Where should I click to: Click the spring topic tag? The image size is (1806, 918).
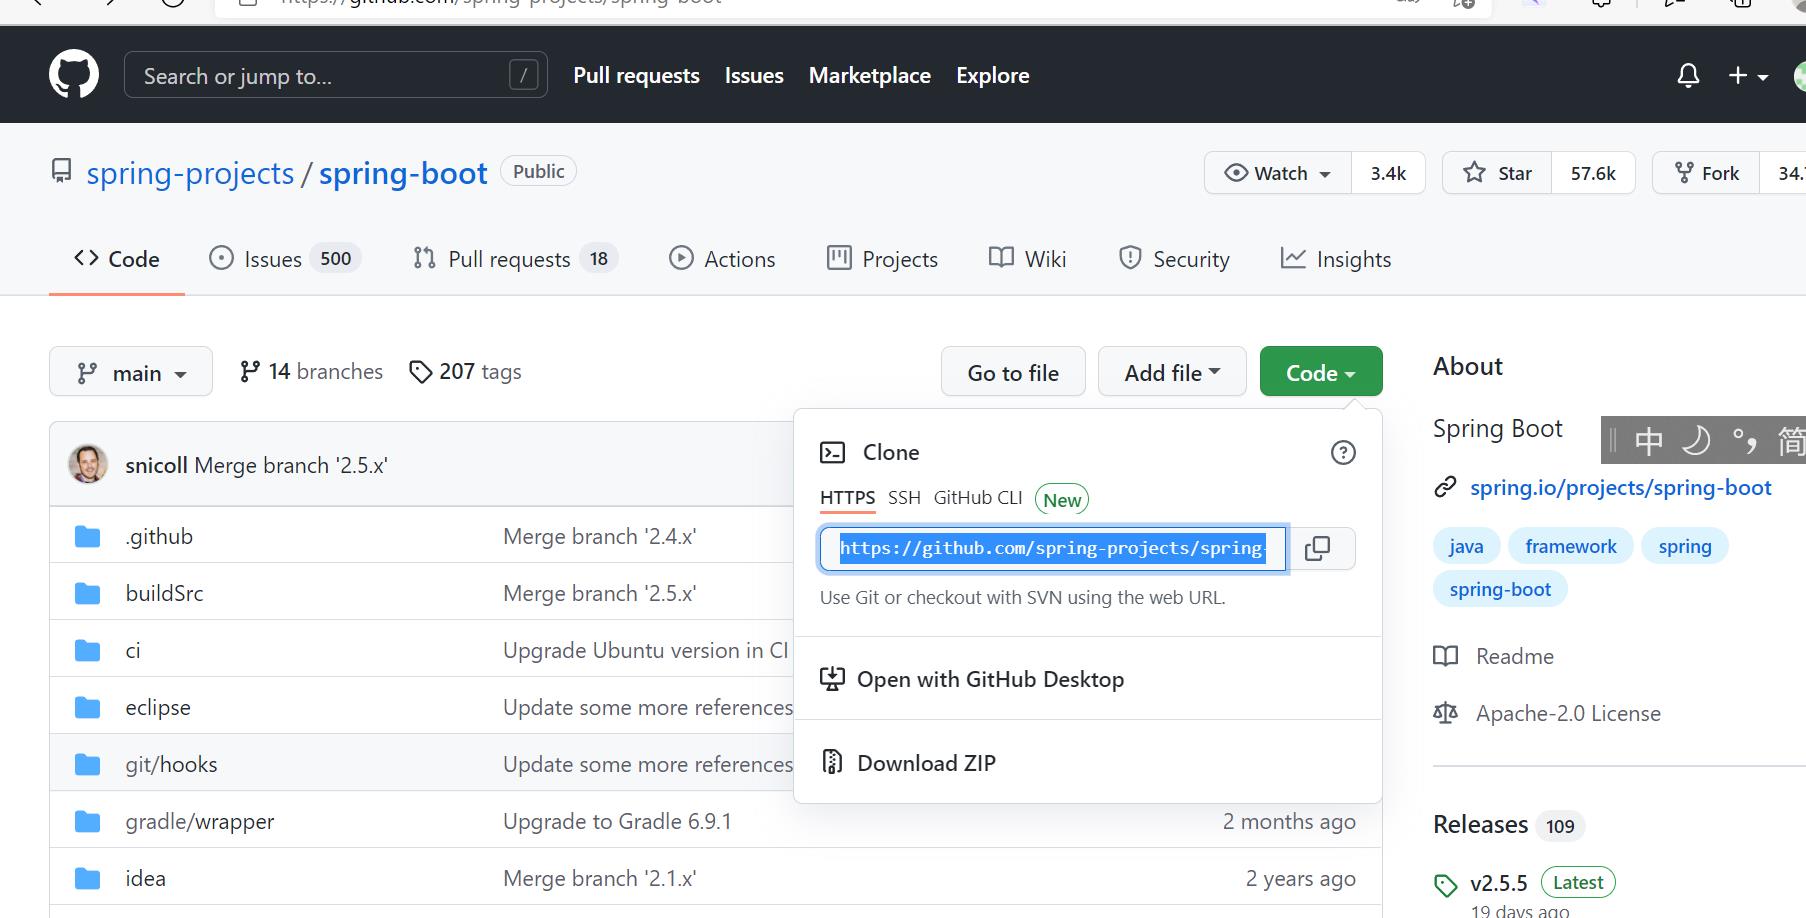(x=1685, y=546)
